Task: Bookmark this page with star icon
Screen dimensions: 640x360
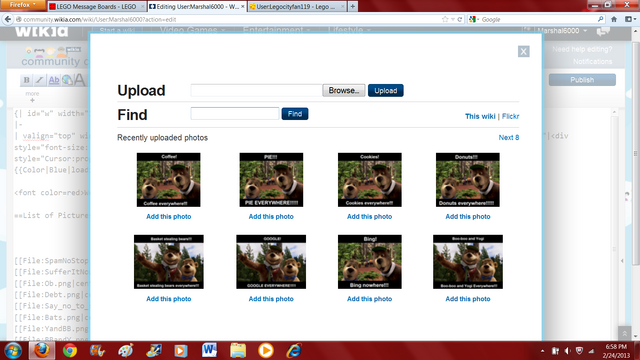Action: click(x=445, y=19)
